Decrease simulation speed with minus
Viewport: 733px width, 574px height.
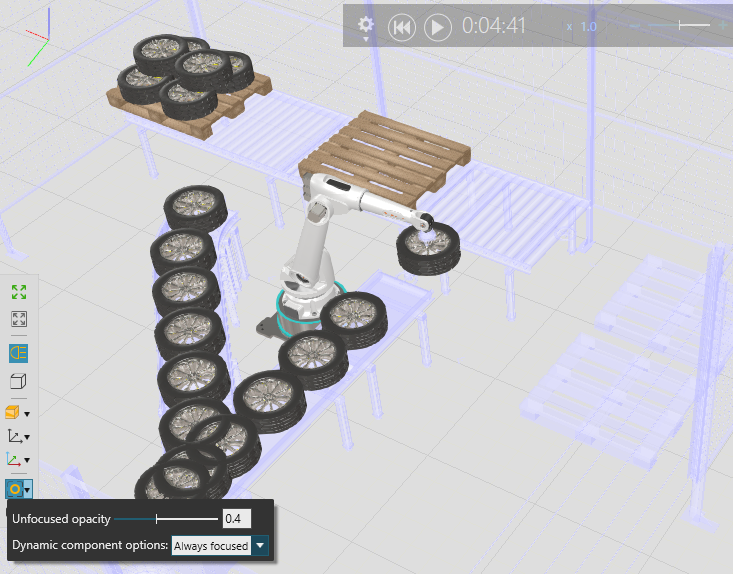coord(635,25)
